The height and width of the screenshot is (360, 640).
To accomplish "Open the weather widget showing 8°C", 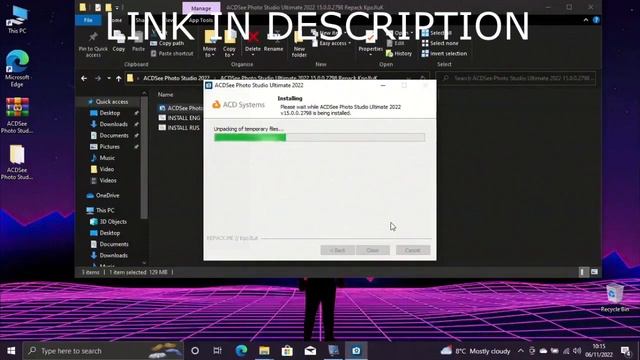I will click(x=475, y=351).
